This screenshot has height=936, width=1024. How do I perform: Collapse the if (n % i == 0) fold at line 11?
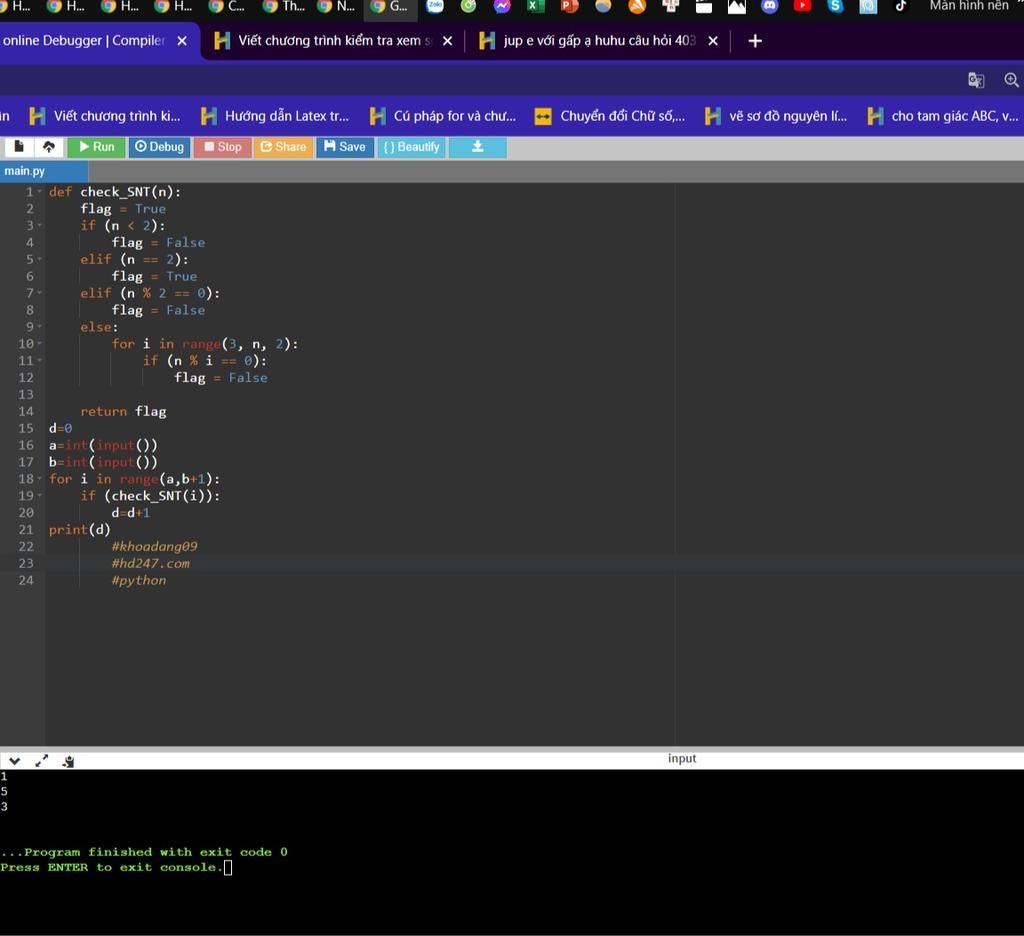point(39,361)
